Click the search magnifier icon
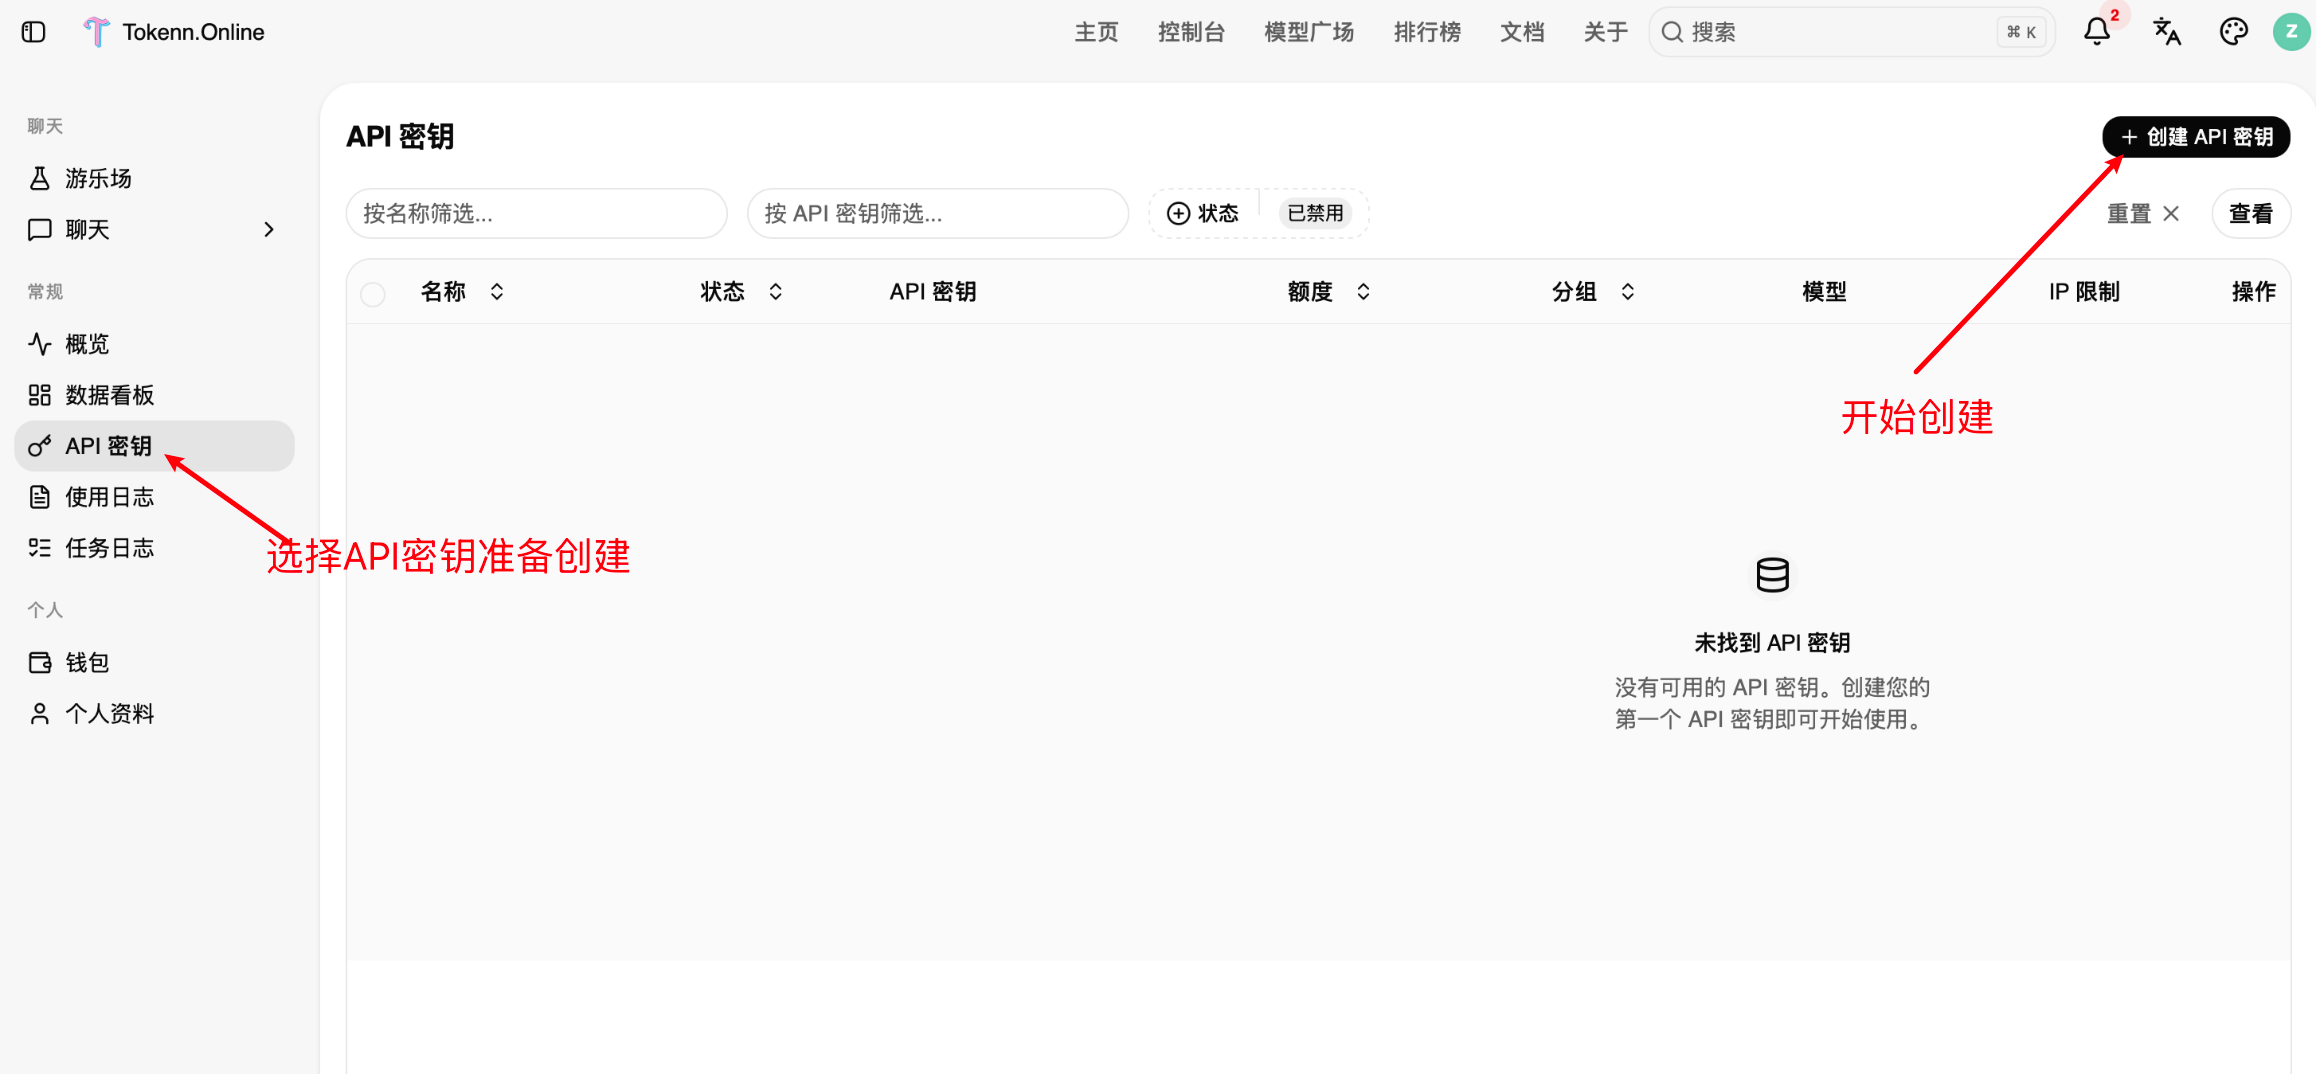The image size is (2316, 1074). 1671,32
